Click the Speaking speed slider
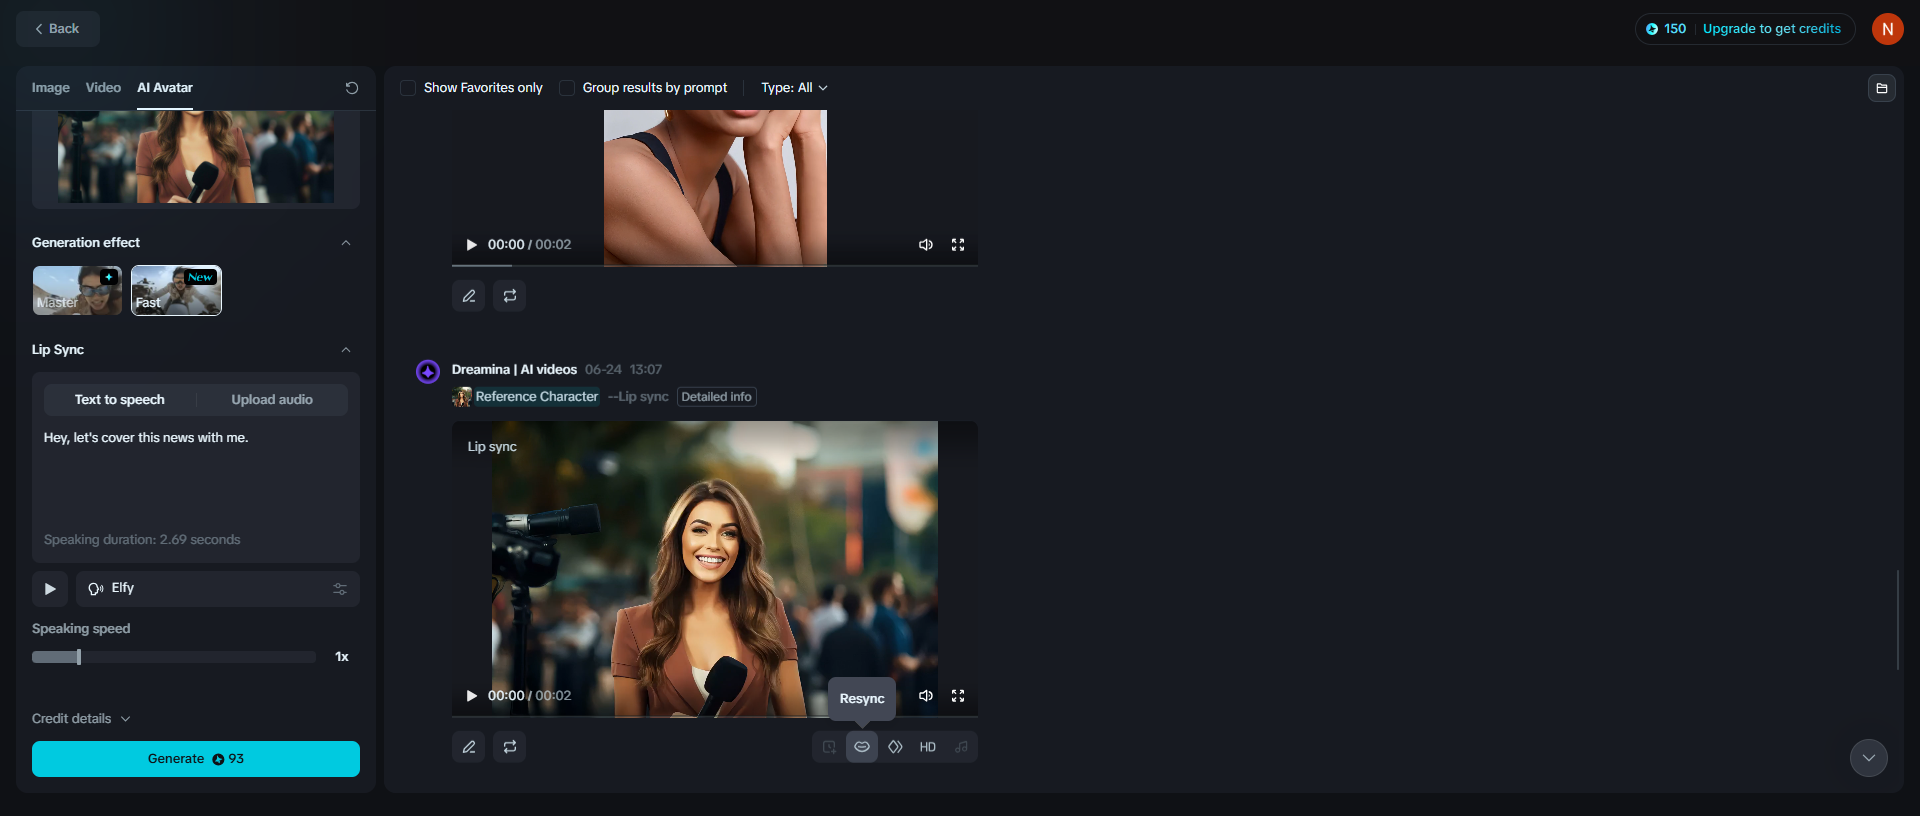 point(174,657)
